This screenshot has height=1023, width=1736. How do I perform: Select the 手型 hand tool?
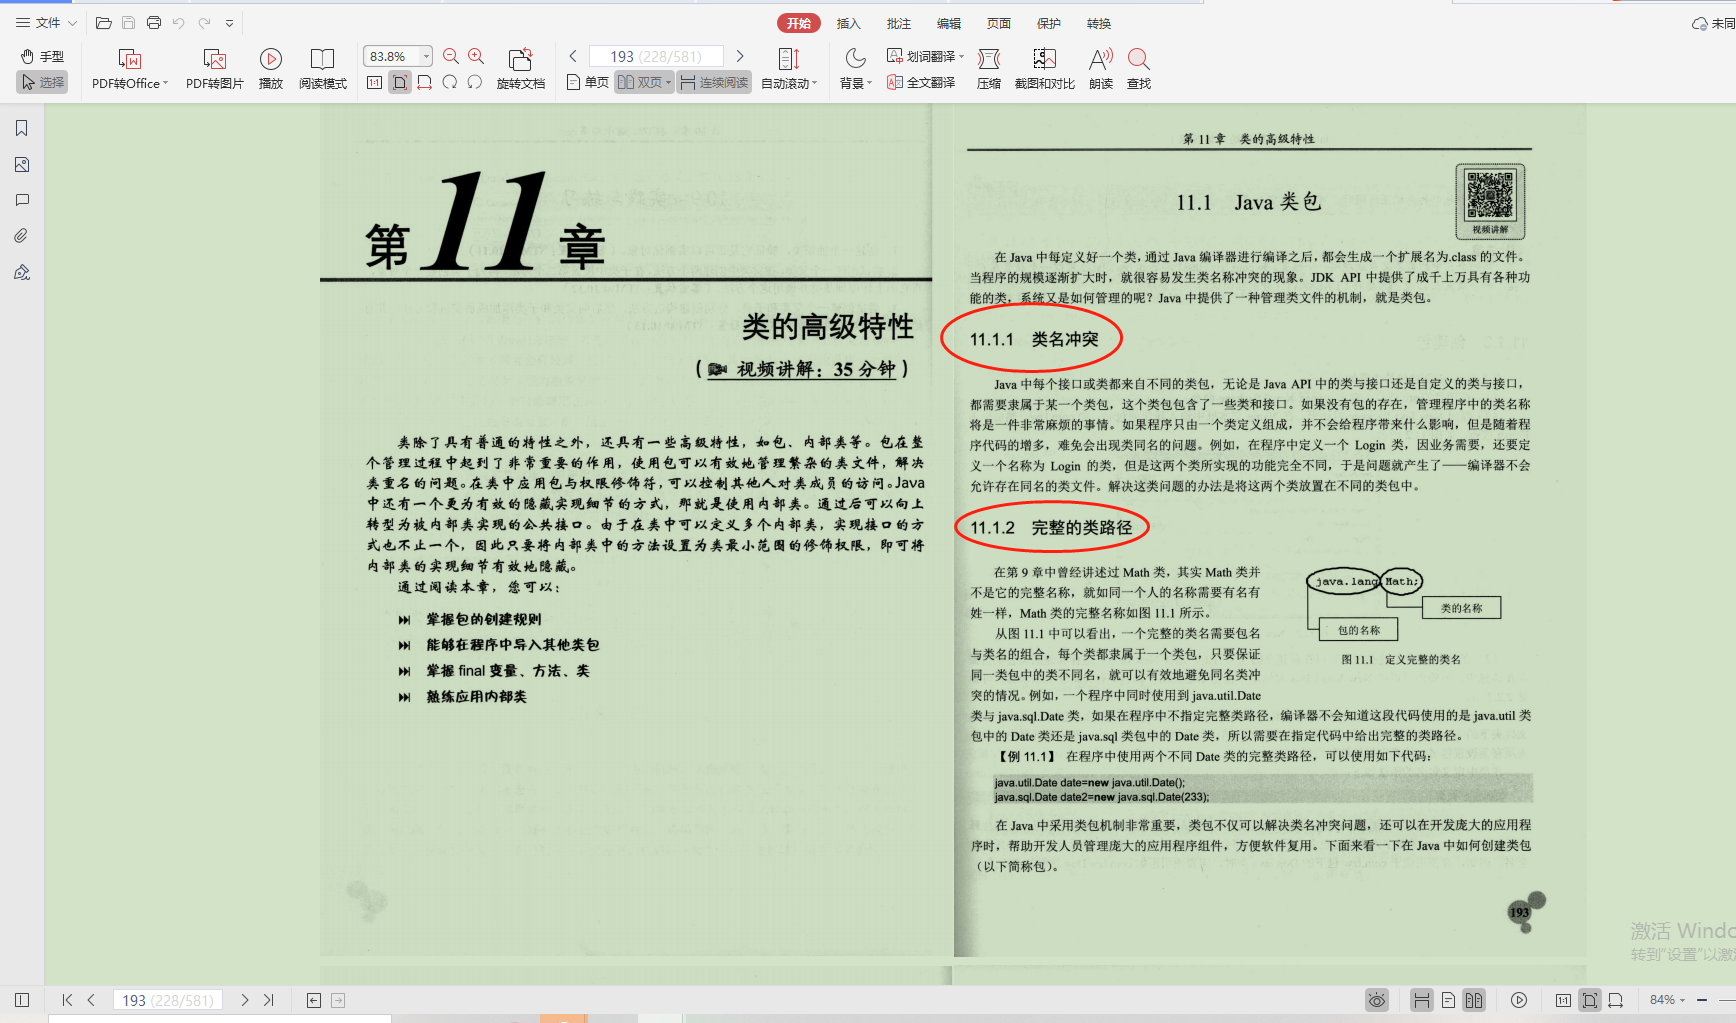pyautogui.click(x=42, y=56)
